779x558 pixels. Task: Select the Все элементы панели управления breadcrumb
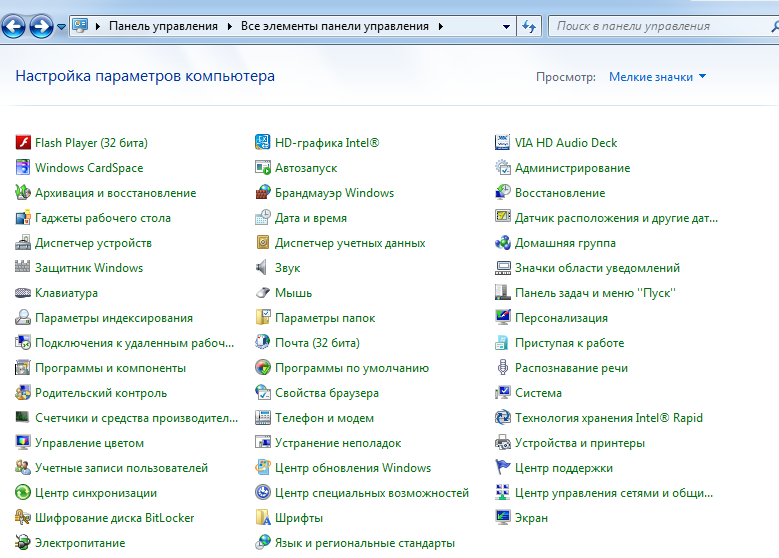pos(335,26)
